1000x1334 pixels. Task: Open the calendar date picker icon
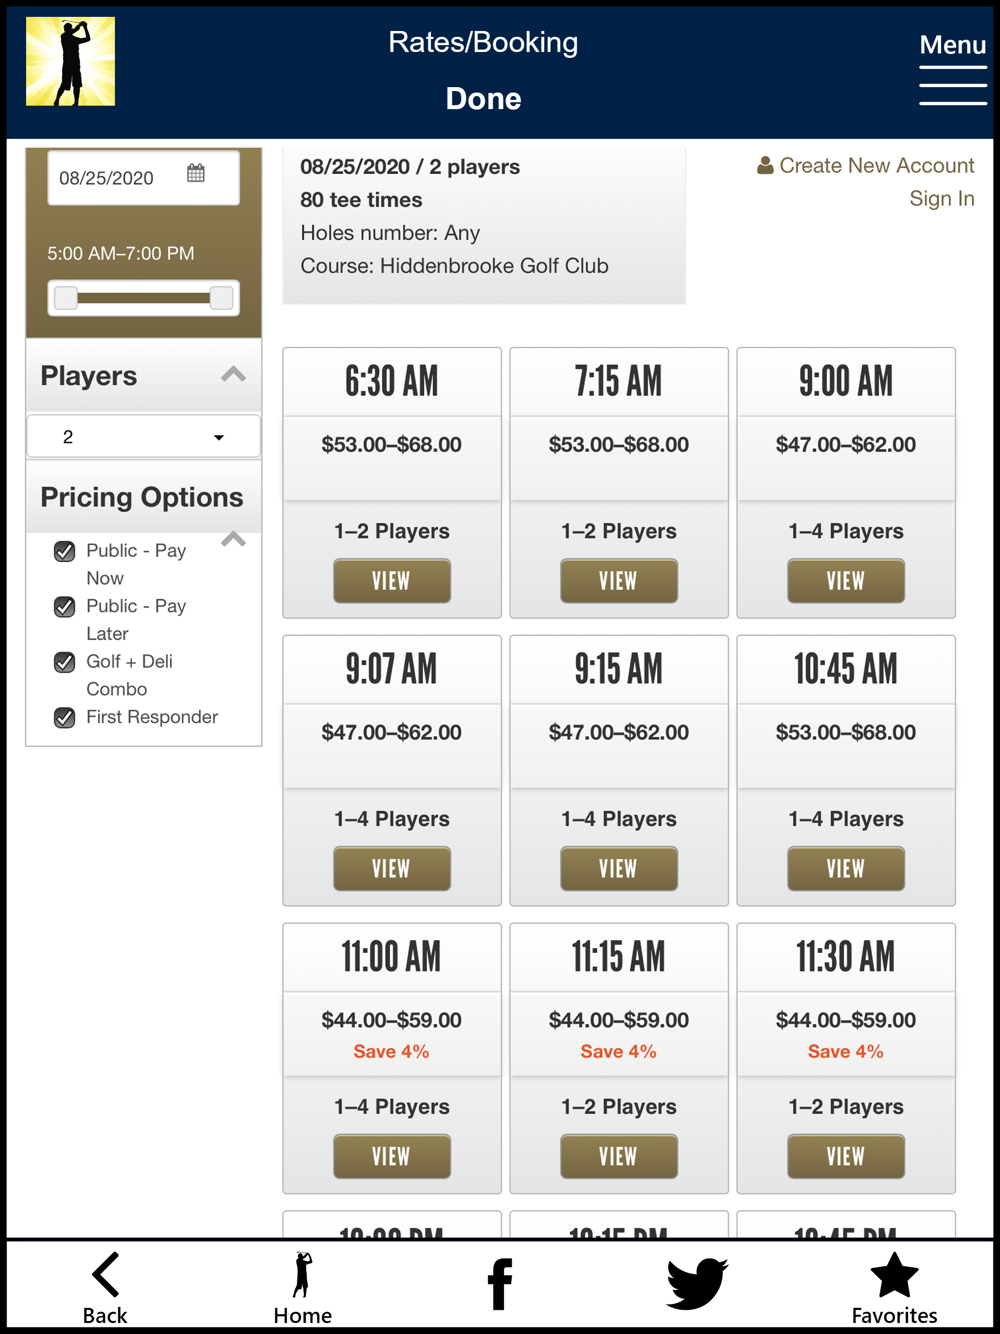[196, 174]
